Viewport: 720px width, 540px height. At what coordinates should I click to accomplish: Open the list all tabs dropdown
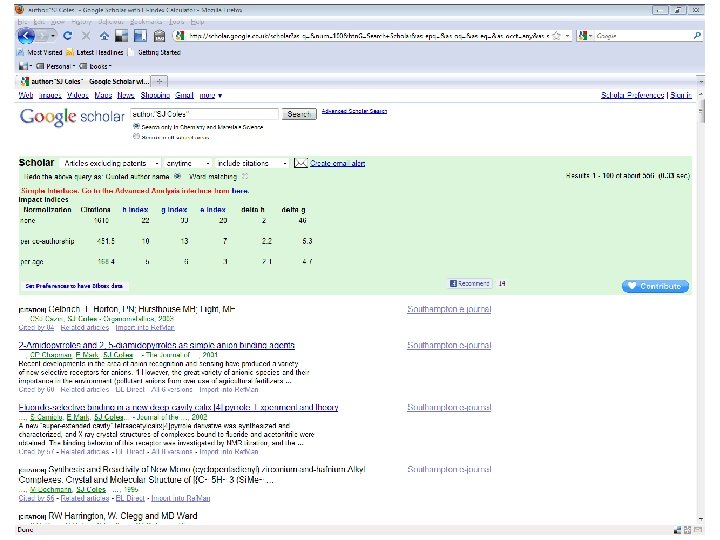tap(701, 81)
